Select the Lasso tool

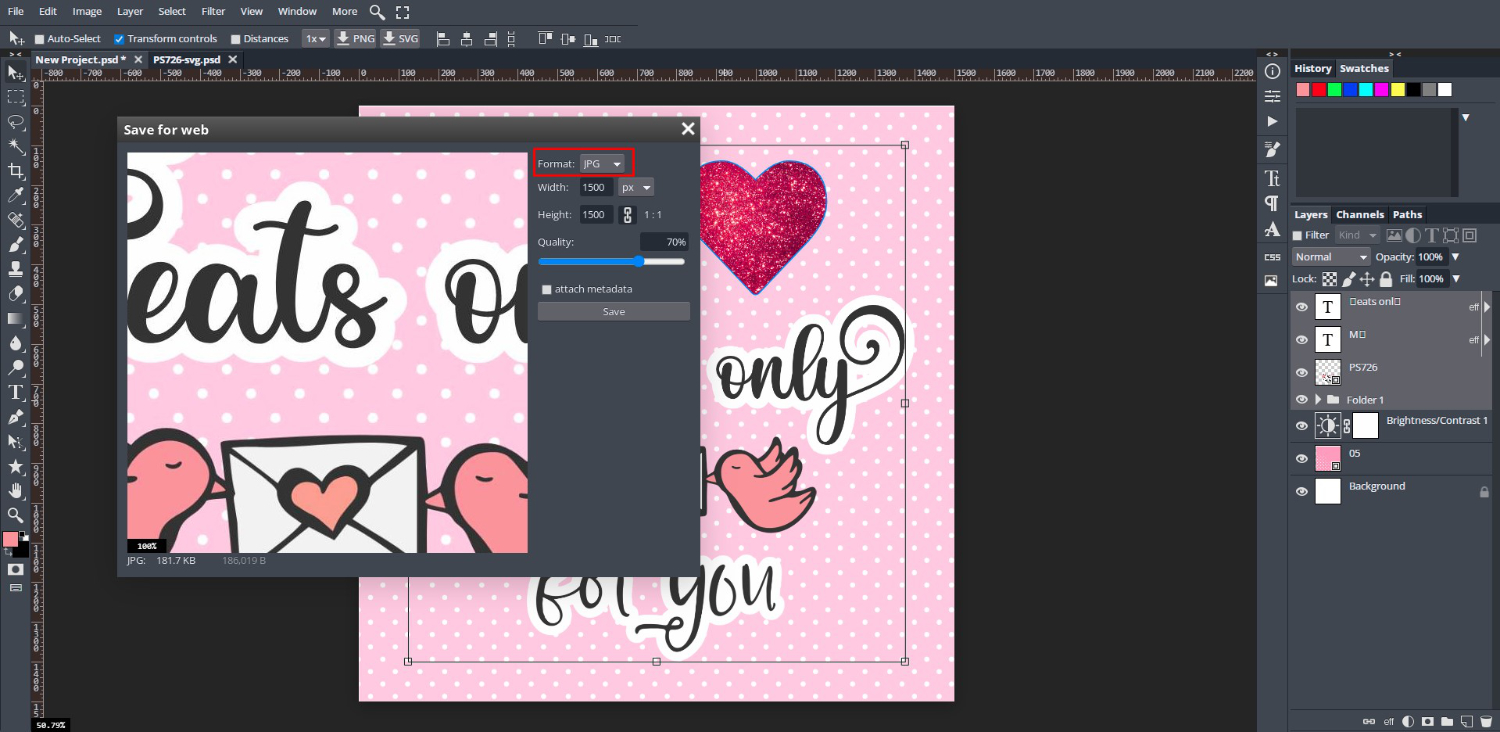tap(15, 122)
